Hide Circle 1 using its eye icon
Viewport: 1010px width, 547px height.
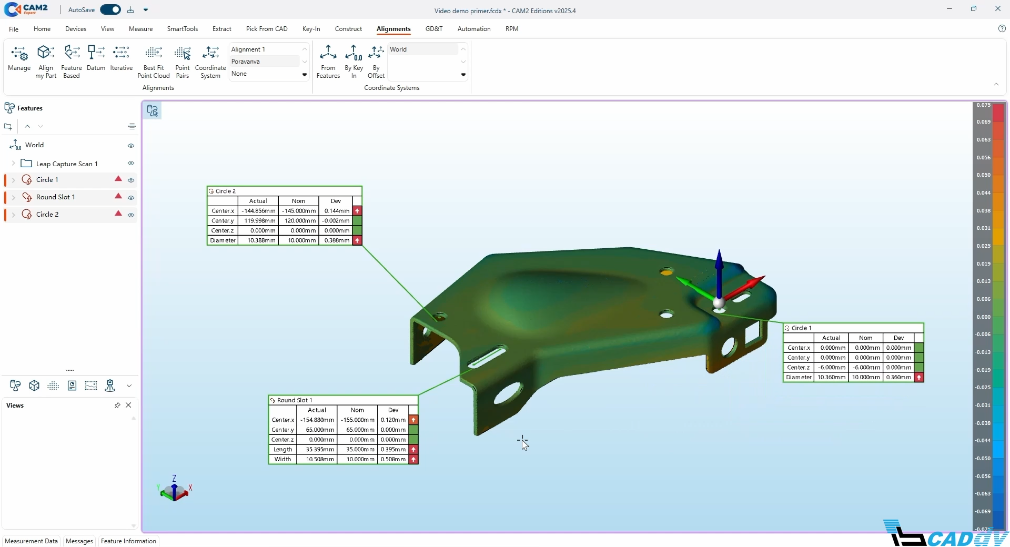tap(131, 180)
